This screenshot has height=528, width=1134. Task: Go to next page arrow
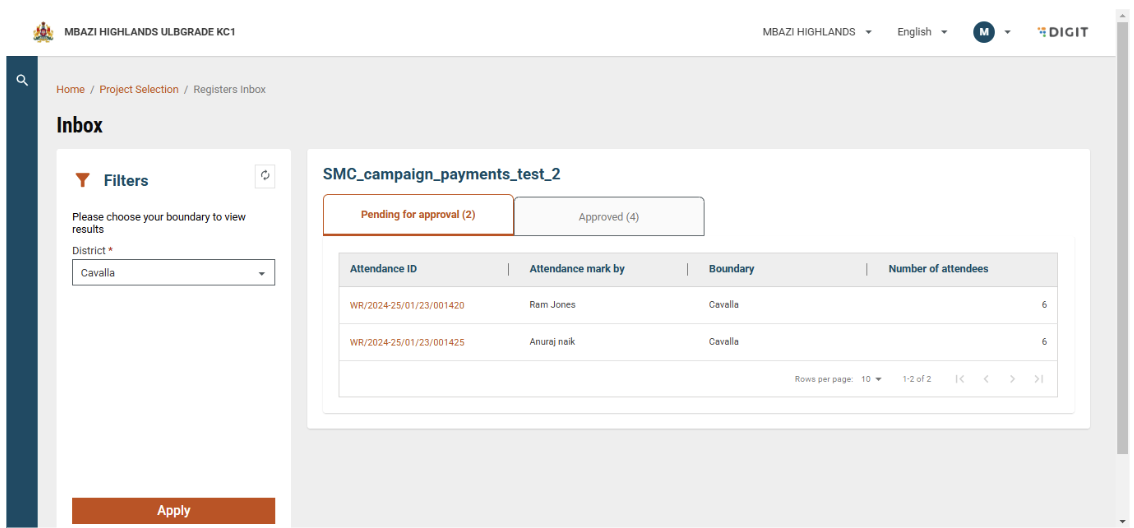point(1012,379)
